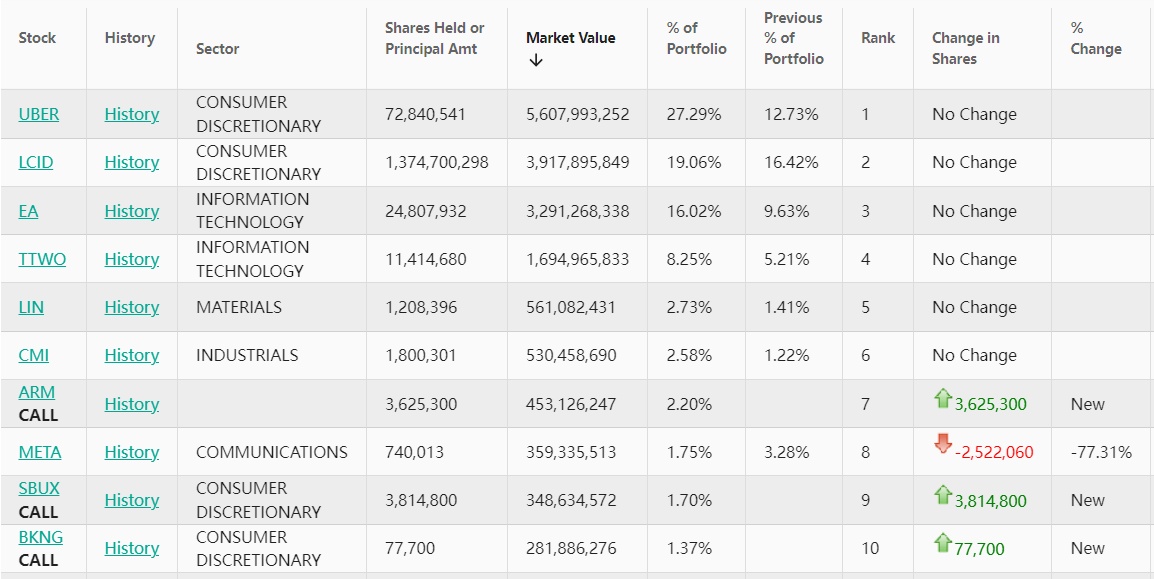Open LCID stock link
The height and width of the screenshot is (579, 1154).
point(36,162)
